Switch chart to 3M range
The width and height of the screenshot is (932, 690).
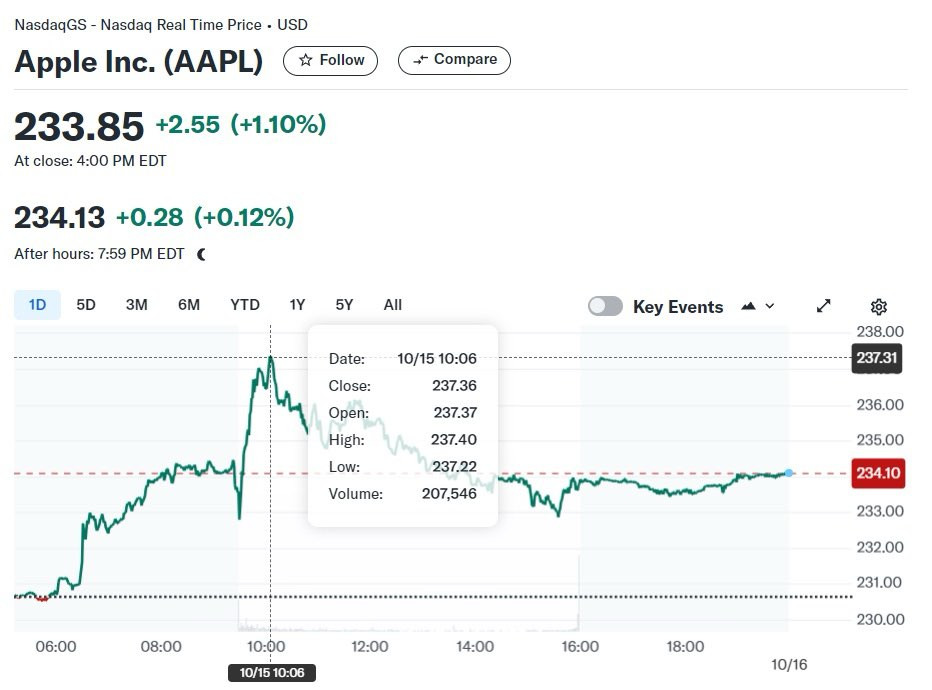(x=137, y=305)
